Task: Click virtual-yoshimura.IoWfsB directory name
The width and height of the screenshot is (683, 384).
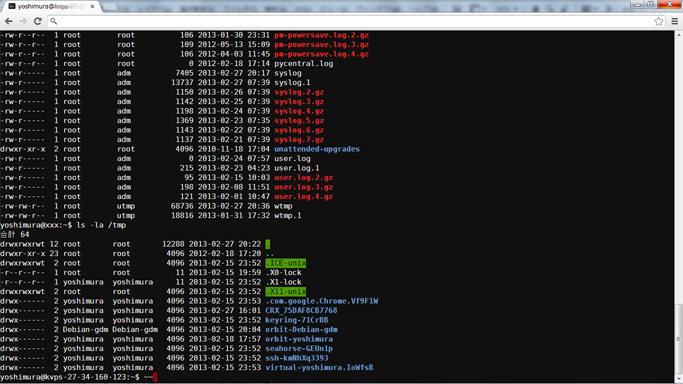Action: pos(319,368)
